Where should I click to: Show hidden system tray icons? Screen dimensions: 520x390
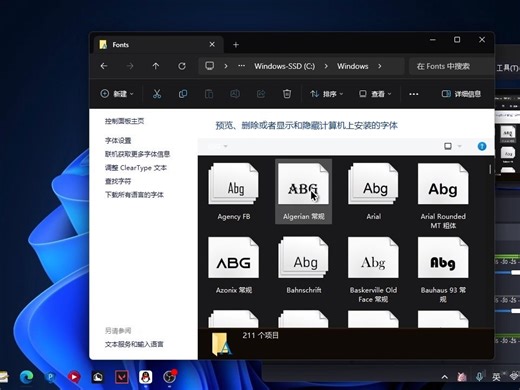[x=444, y=377]
